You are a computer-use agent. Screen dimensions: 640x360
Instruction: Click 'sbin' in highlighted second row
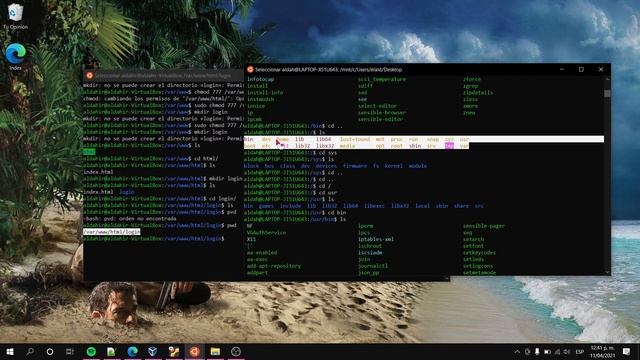click(x=415, y=146)
